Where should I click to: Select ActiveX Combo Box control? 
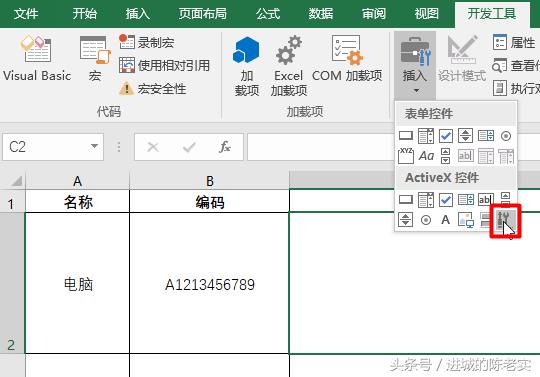click(426, 199)
